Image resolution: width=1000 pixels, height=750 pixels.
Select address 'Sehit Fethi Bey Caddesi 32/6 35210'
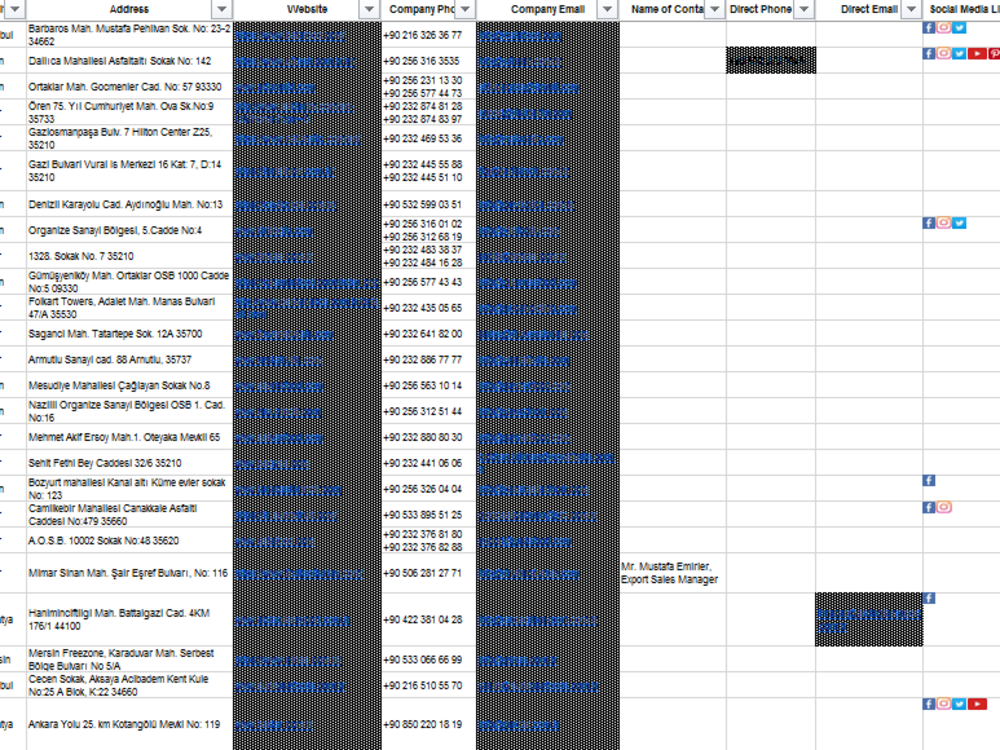105,463
